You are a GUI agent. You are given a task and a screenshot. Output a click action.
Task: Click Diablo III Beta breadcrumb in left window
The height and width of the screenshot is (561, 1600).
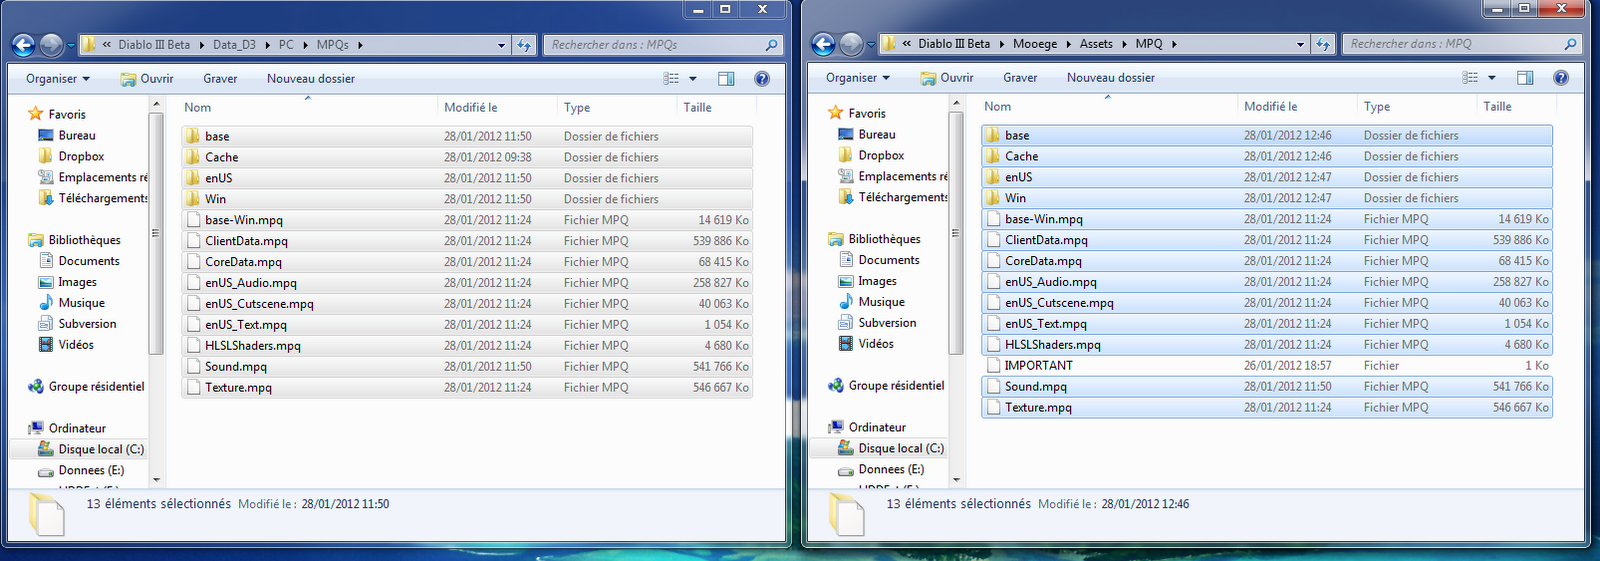pos(154,45)
